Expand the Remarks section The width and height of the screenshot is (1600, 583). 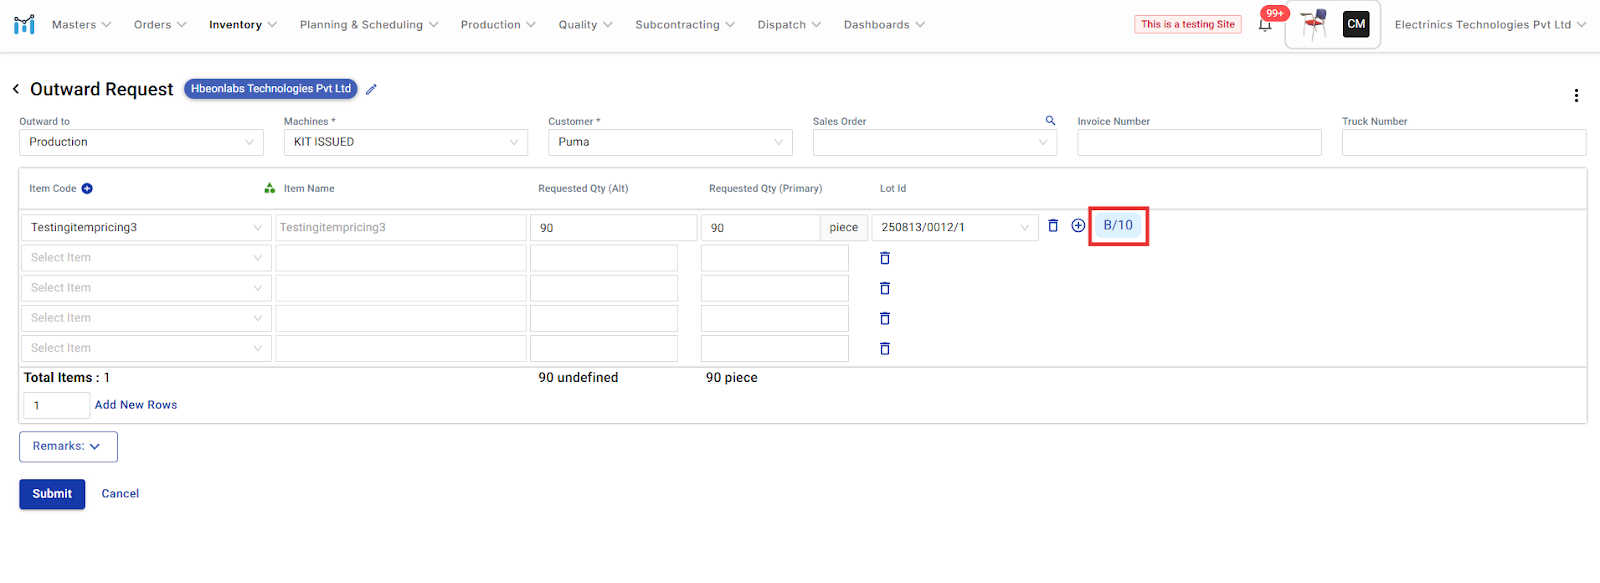click(68, 447)
